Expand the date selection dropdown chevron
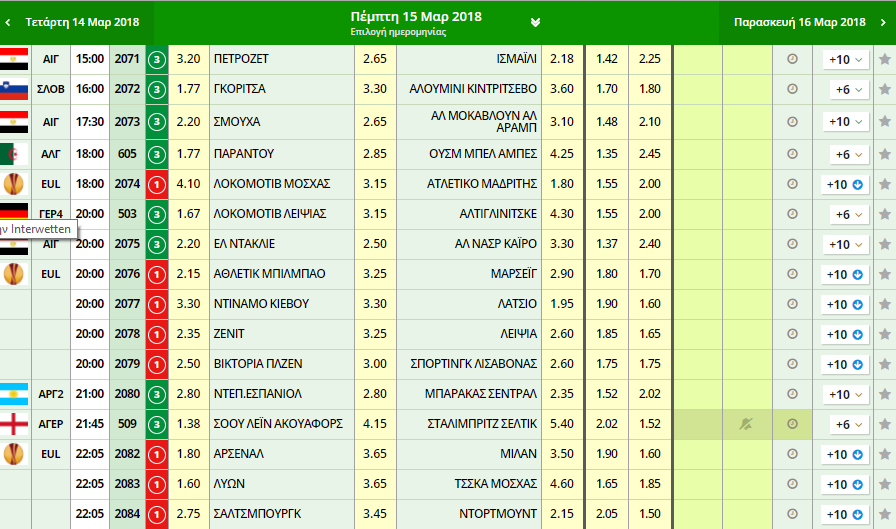This screenshot has width=896, height=529. point(535,22)
